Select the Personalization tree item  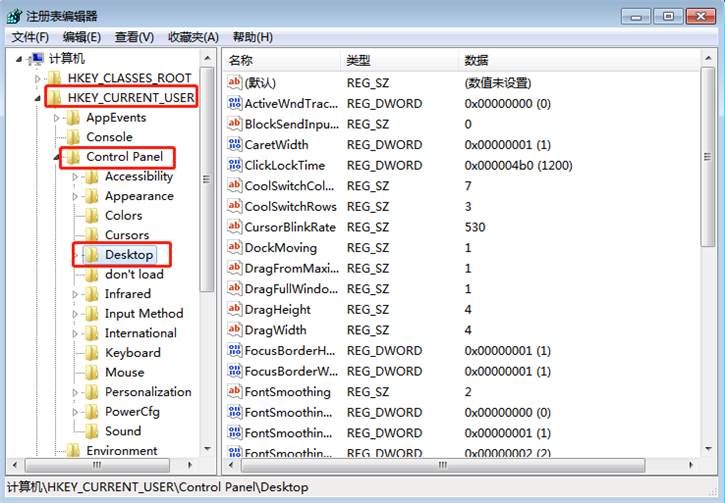(147, 392)
